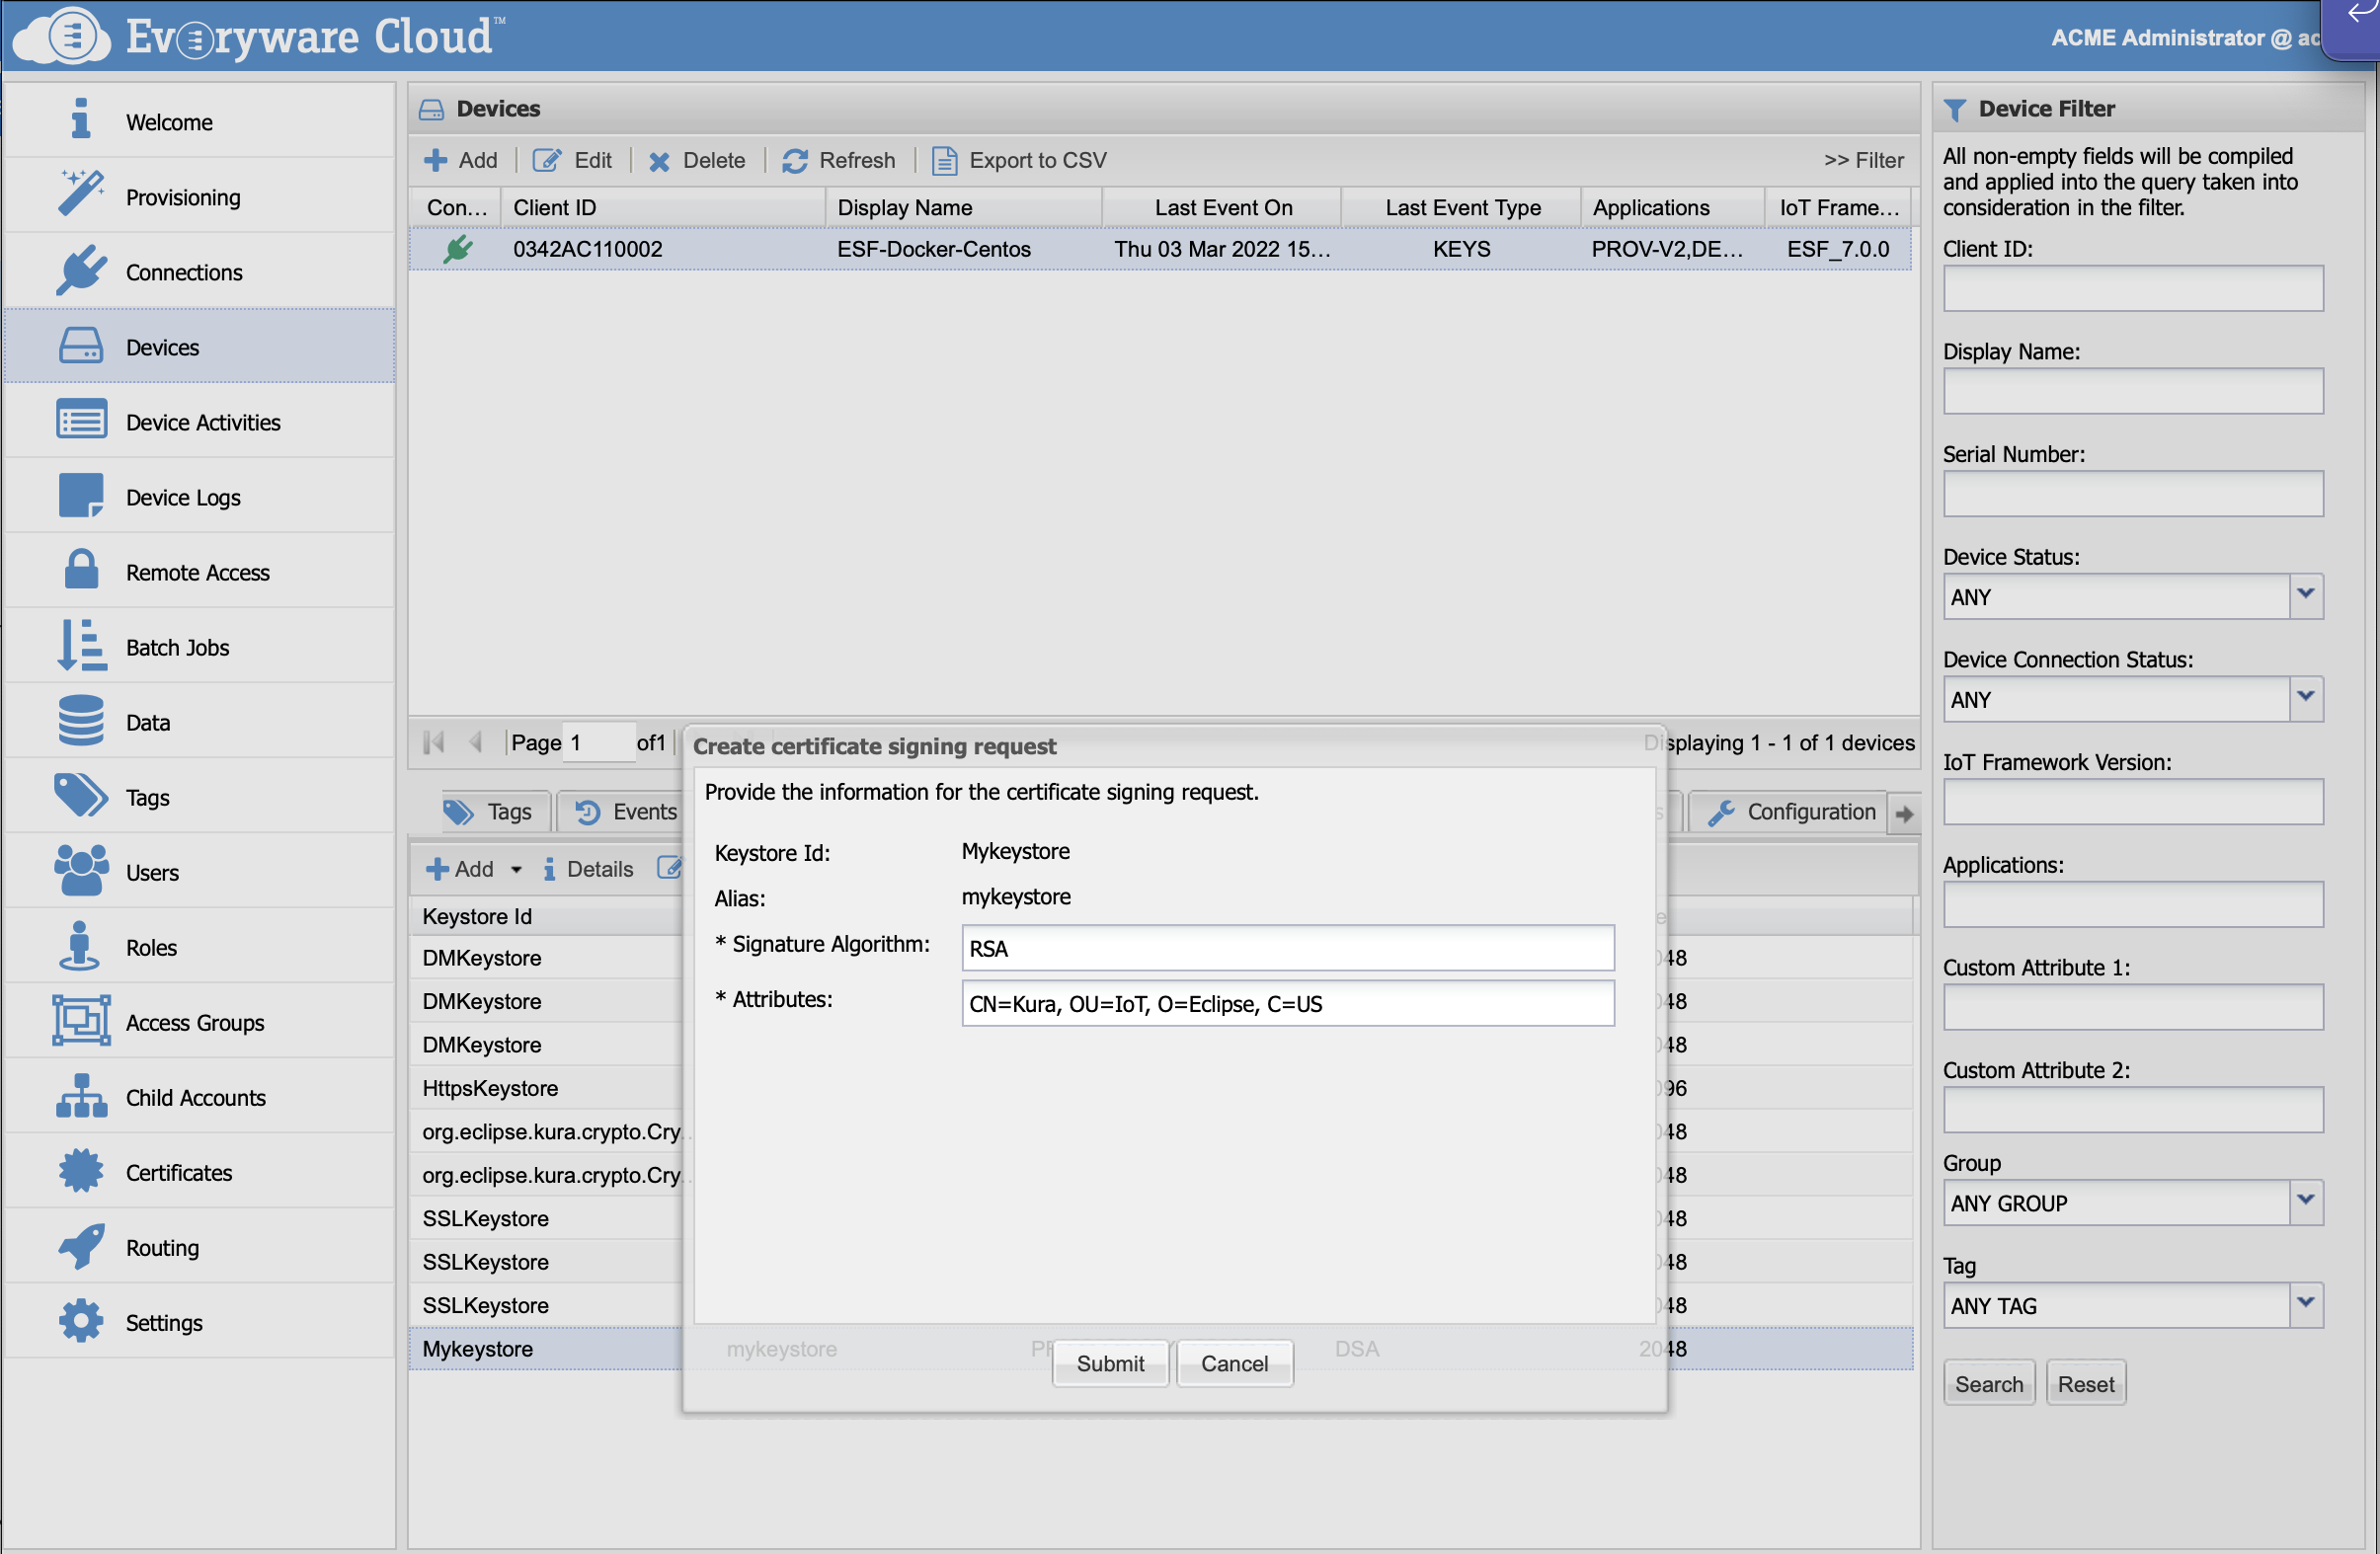Open Connections plug icon in sidebar
This screenshot has width=2380, height=1554.
81,270
